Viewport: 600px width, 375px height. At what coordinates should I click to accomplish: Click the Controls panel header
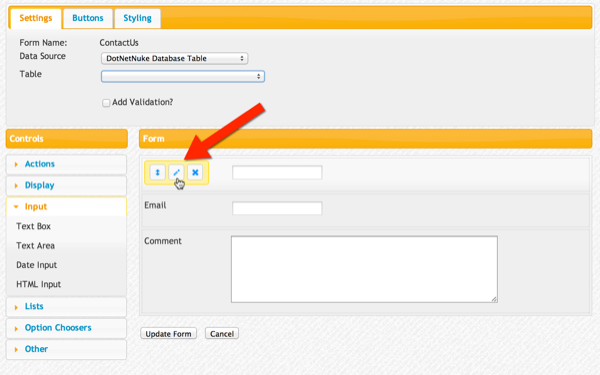67,139
